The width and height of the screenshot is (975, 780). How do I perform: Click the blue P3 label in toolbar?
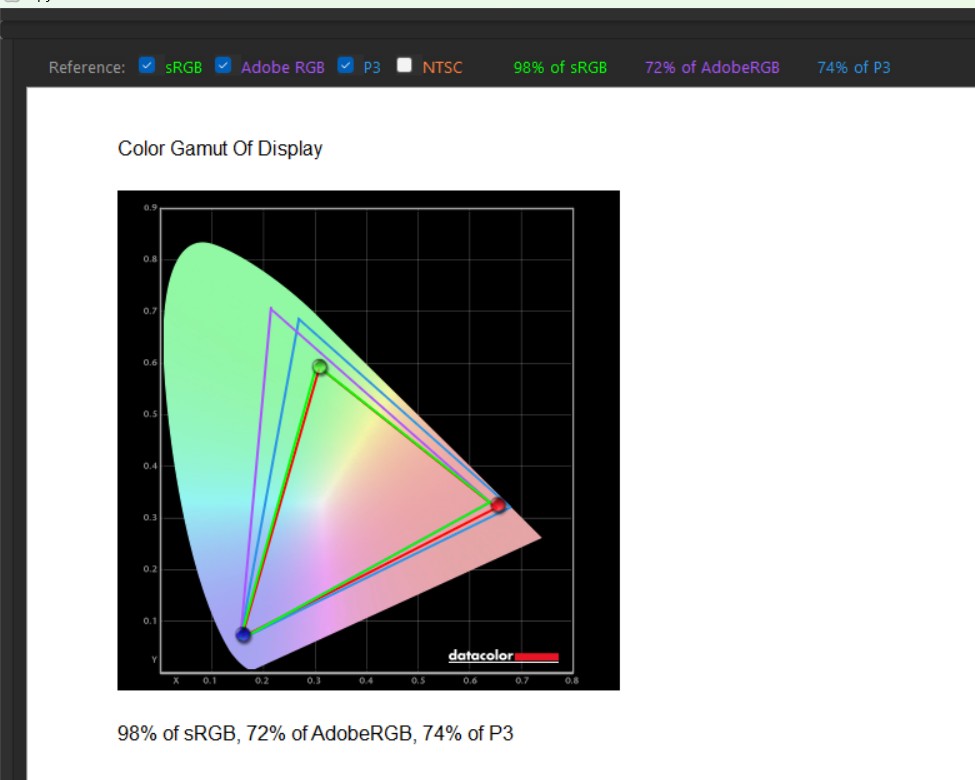click(x=371, y=68)
